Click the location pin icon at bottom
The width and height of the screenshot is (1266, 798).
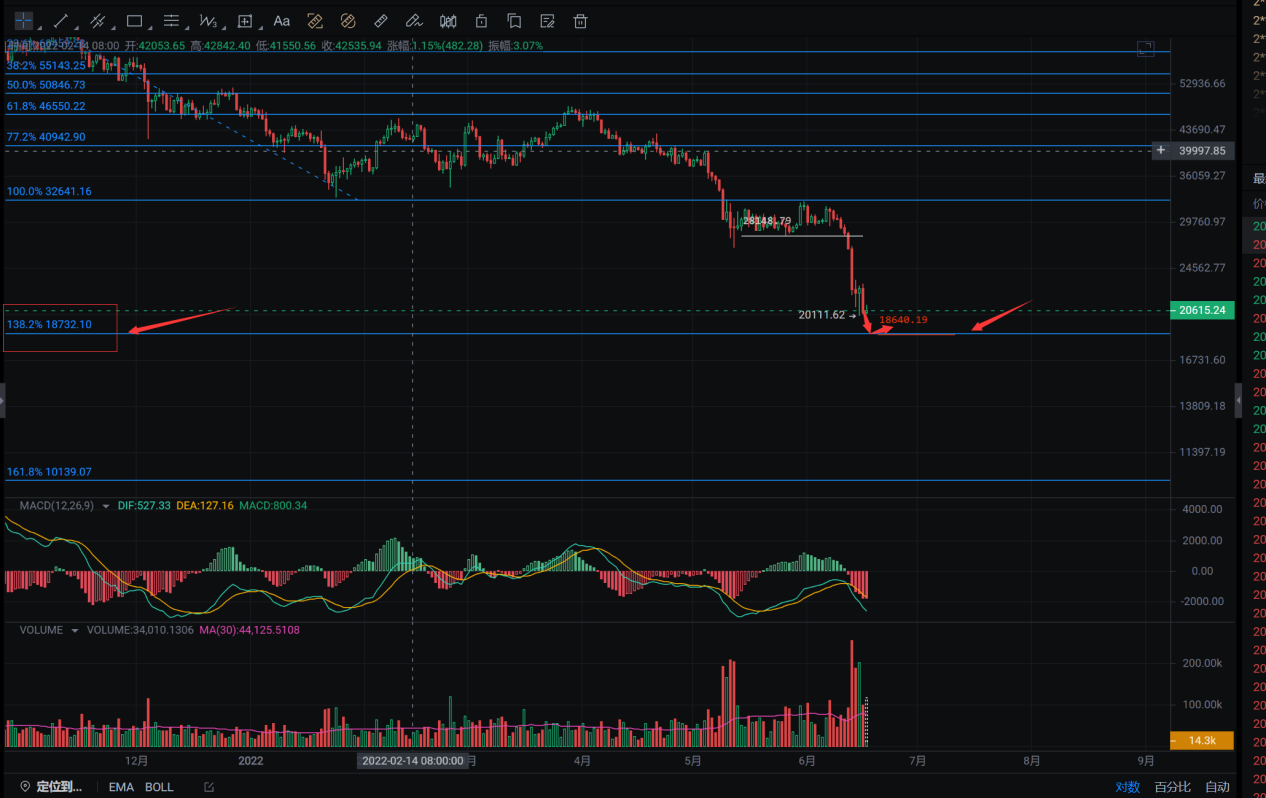(25, 787)
